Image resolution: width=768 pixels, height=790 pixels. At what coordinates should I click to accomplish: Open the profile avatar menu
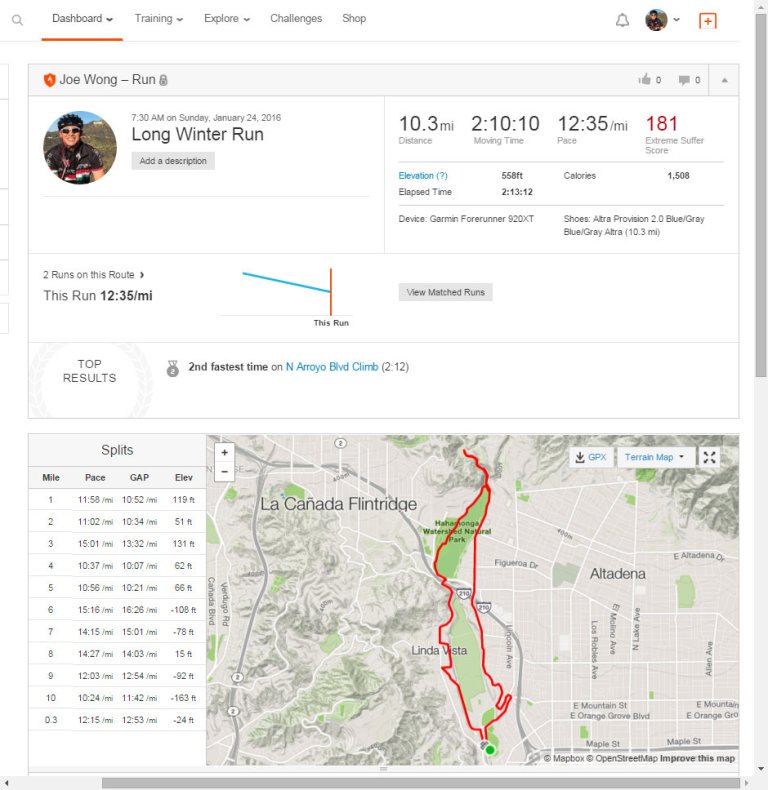pyautogui.click(x=662, y=20)
